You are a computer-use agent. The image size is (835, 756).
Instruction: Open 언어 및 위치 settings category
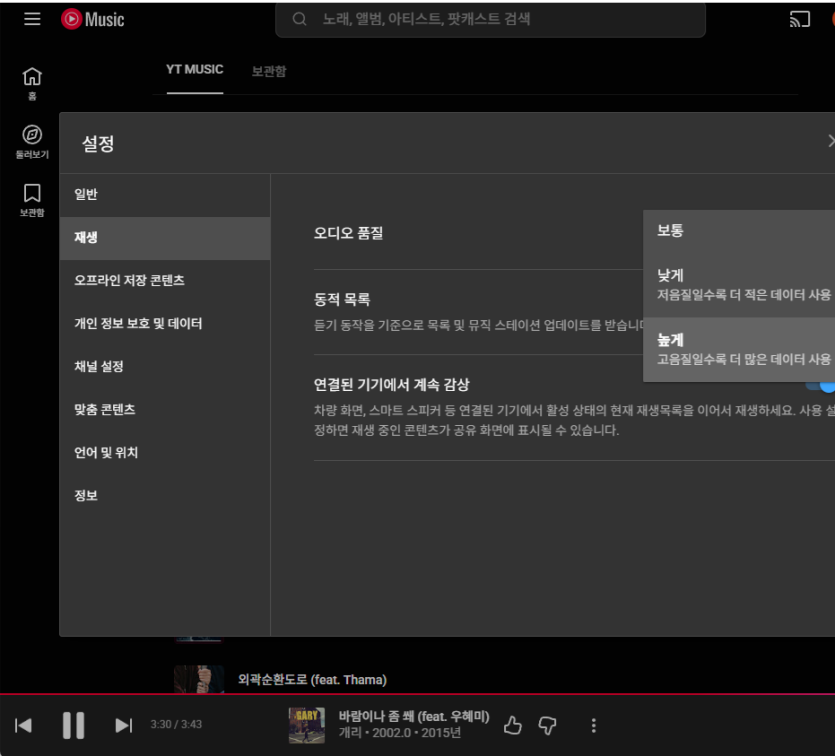click(x=165, y=453)
